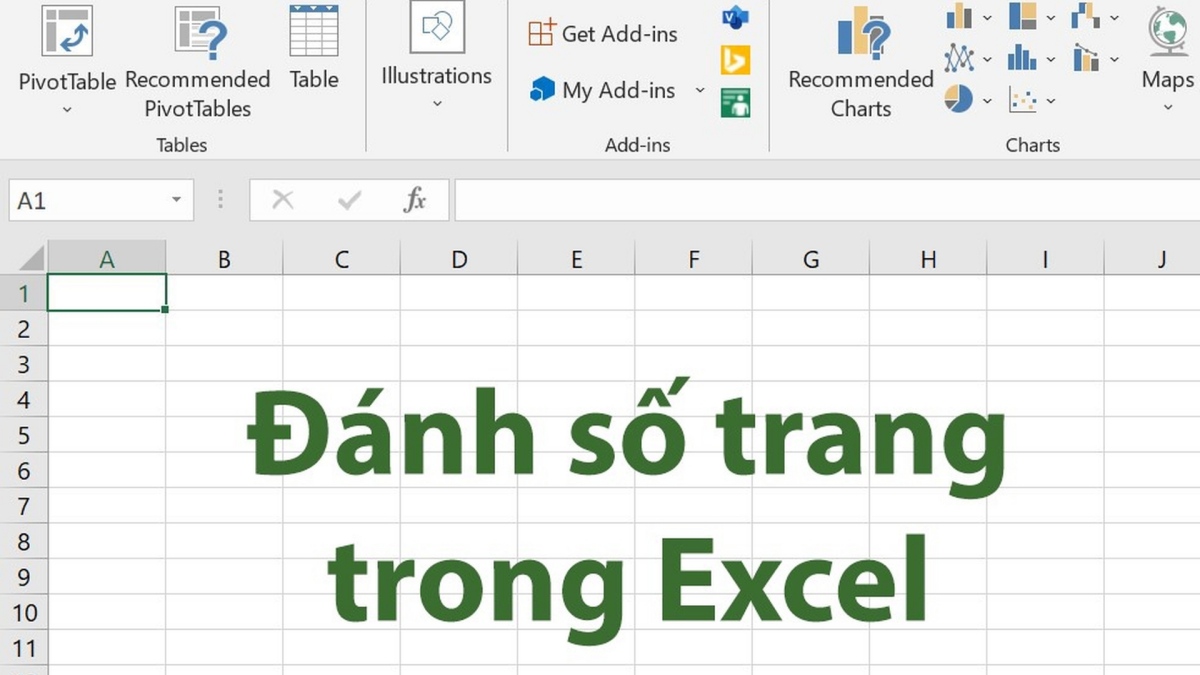Select row 2 header
Viewport: 1200px width, 675px height.
tap(24, 329)
